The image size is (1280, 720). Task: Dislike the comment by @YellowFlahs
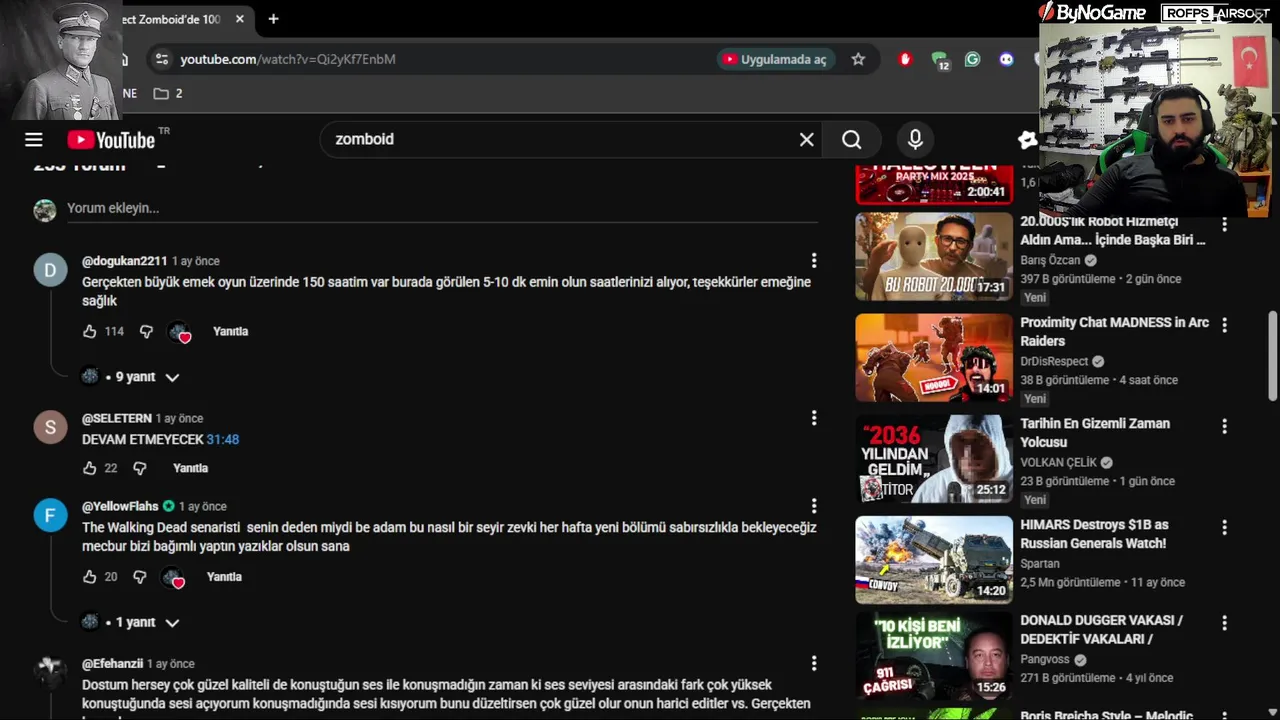point(140,577)
